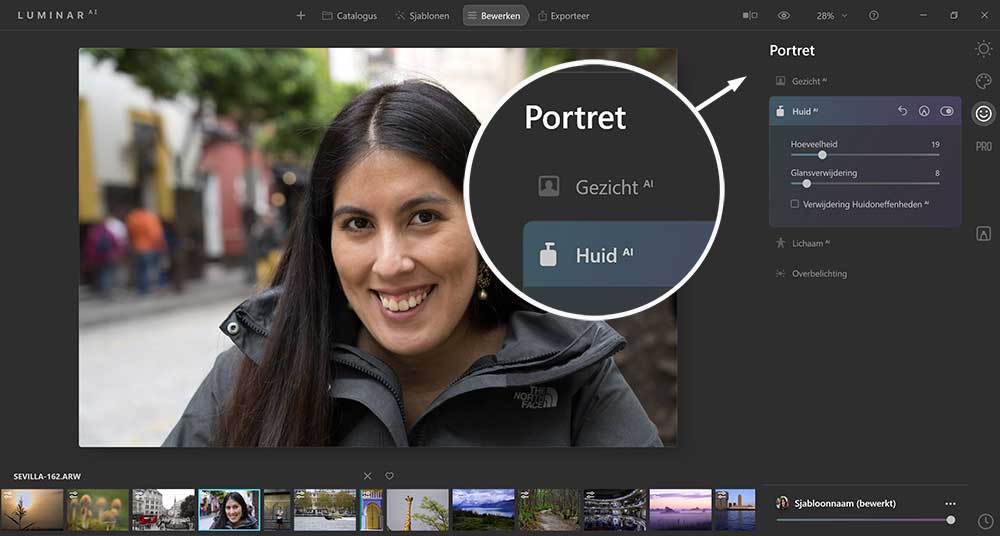Add photos with the plus icon
This screenshot has width=1000, height=536.
[x=301, y=15]
